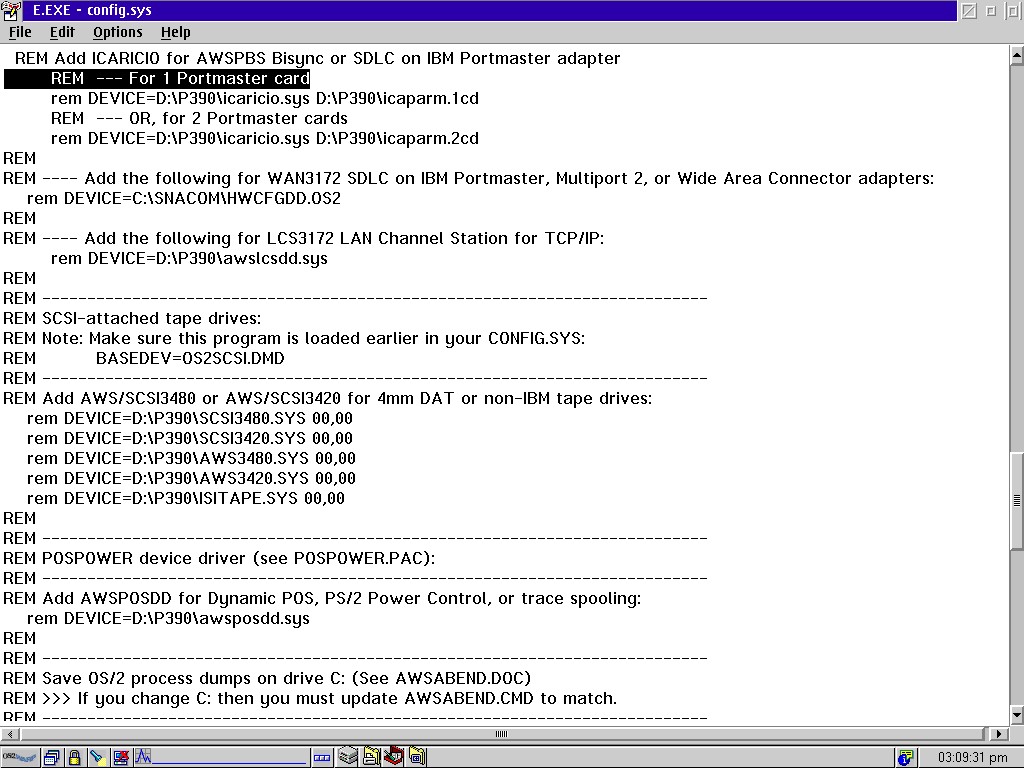Open the printer folder icon in tray
1024x768 pixels.
click(x=371, y=756)
